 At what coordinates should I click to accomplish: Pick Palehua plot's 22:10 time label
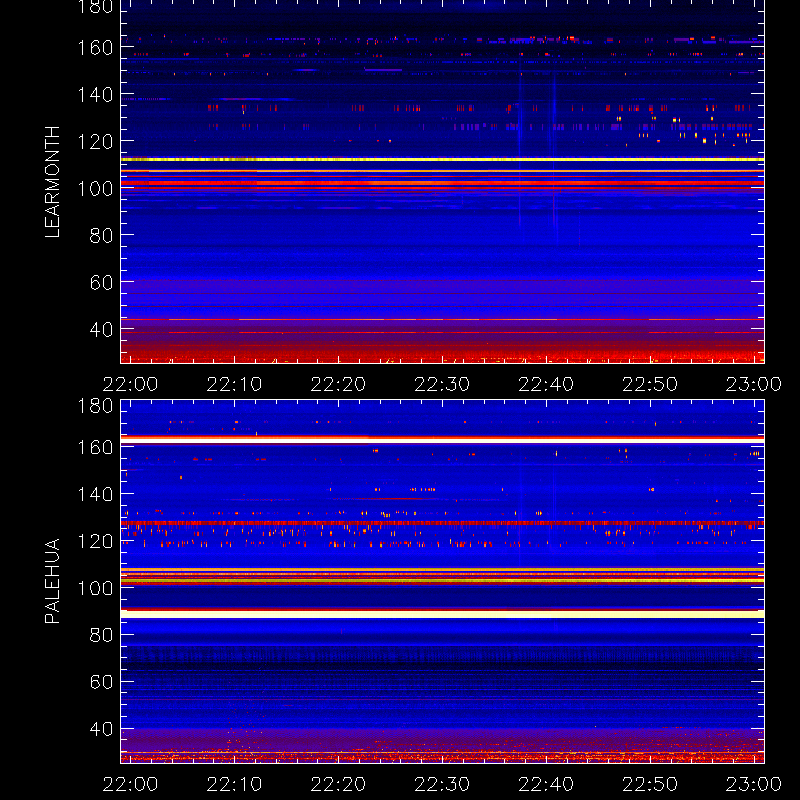tap(234, 784)
